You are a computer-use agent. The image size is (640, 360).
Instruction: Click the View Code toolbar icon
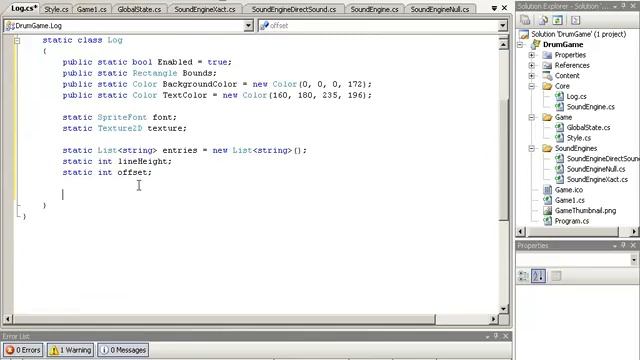click(x=575, y=20)
